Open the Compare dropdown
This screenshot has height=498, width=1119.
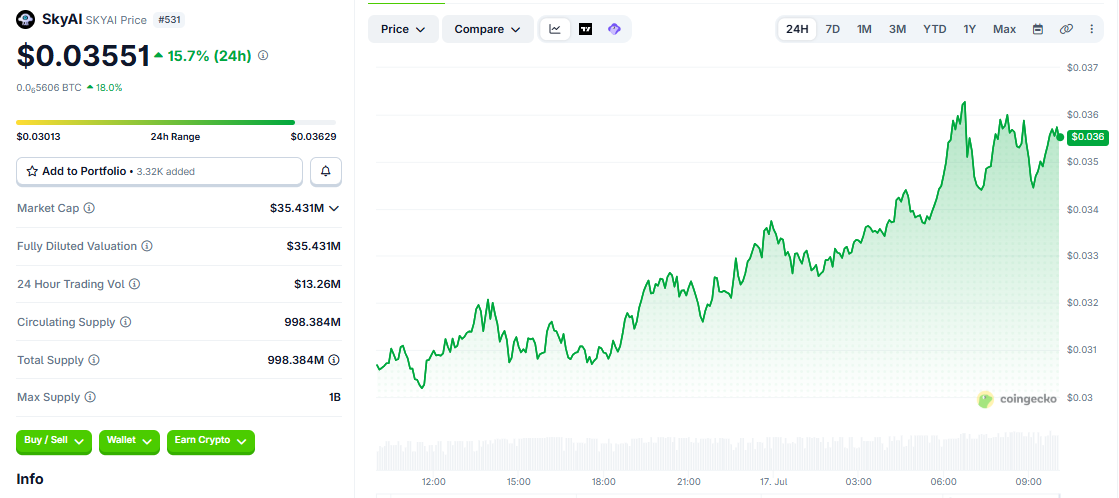(x=488, y=29)
